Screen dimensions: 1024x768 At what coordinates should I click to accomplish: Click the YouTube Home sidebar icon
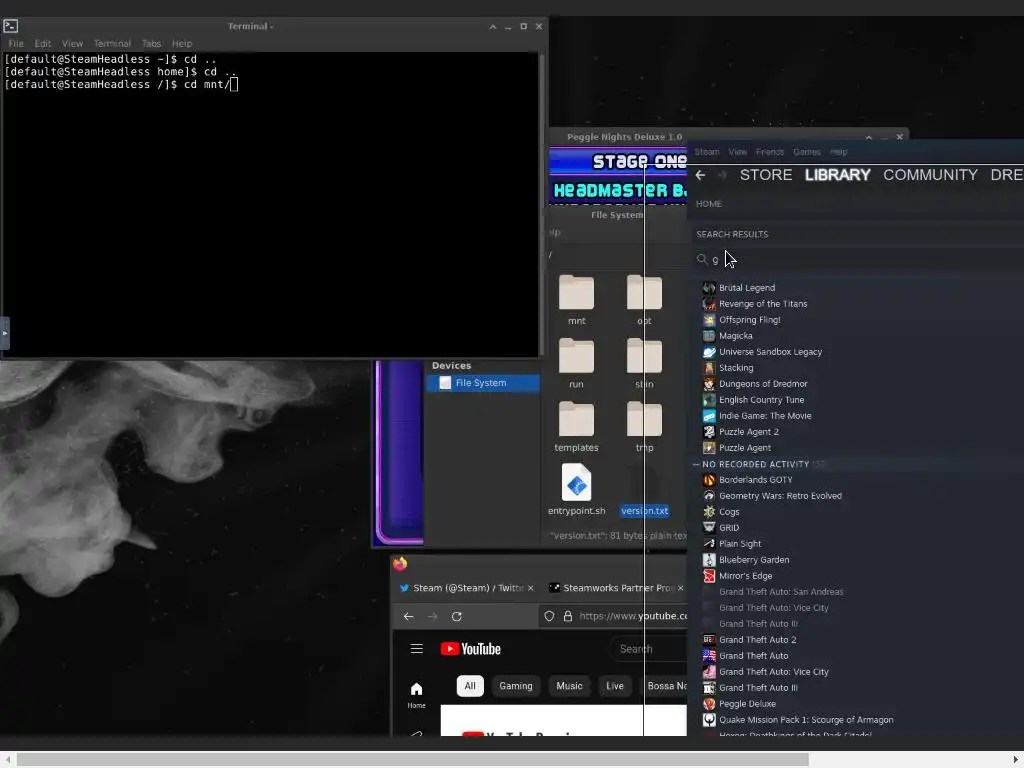point(416,695)
